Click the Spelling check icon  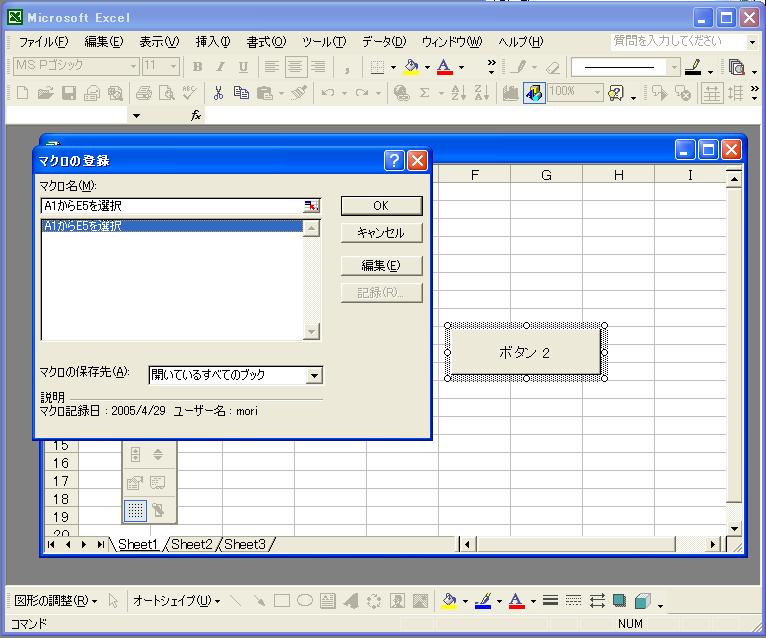point(190,92)
